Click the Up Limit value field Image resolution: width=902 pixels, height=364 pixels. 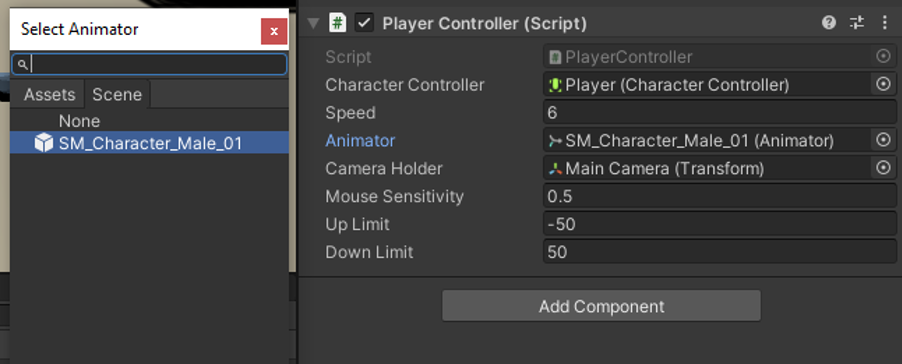pos(720,224)
